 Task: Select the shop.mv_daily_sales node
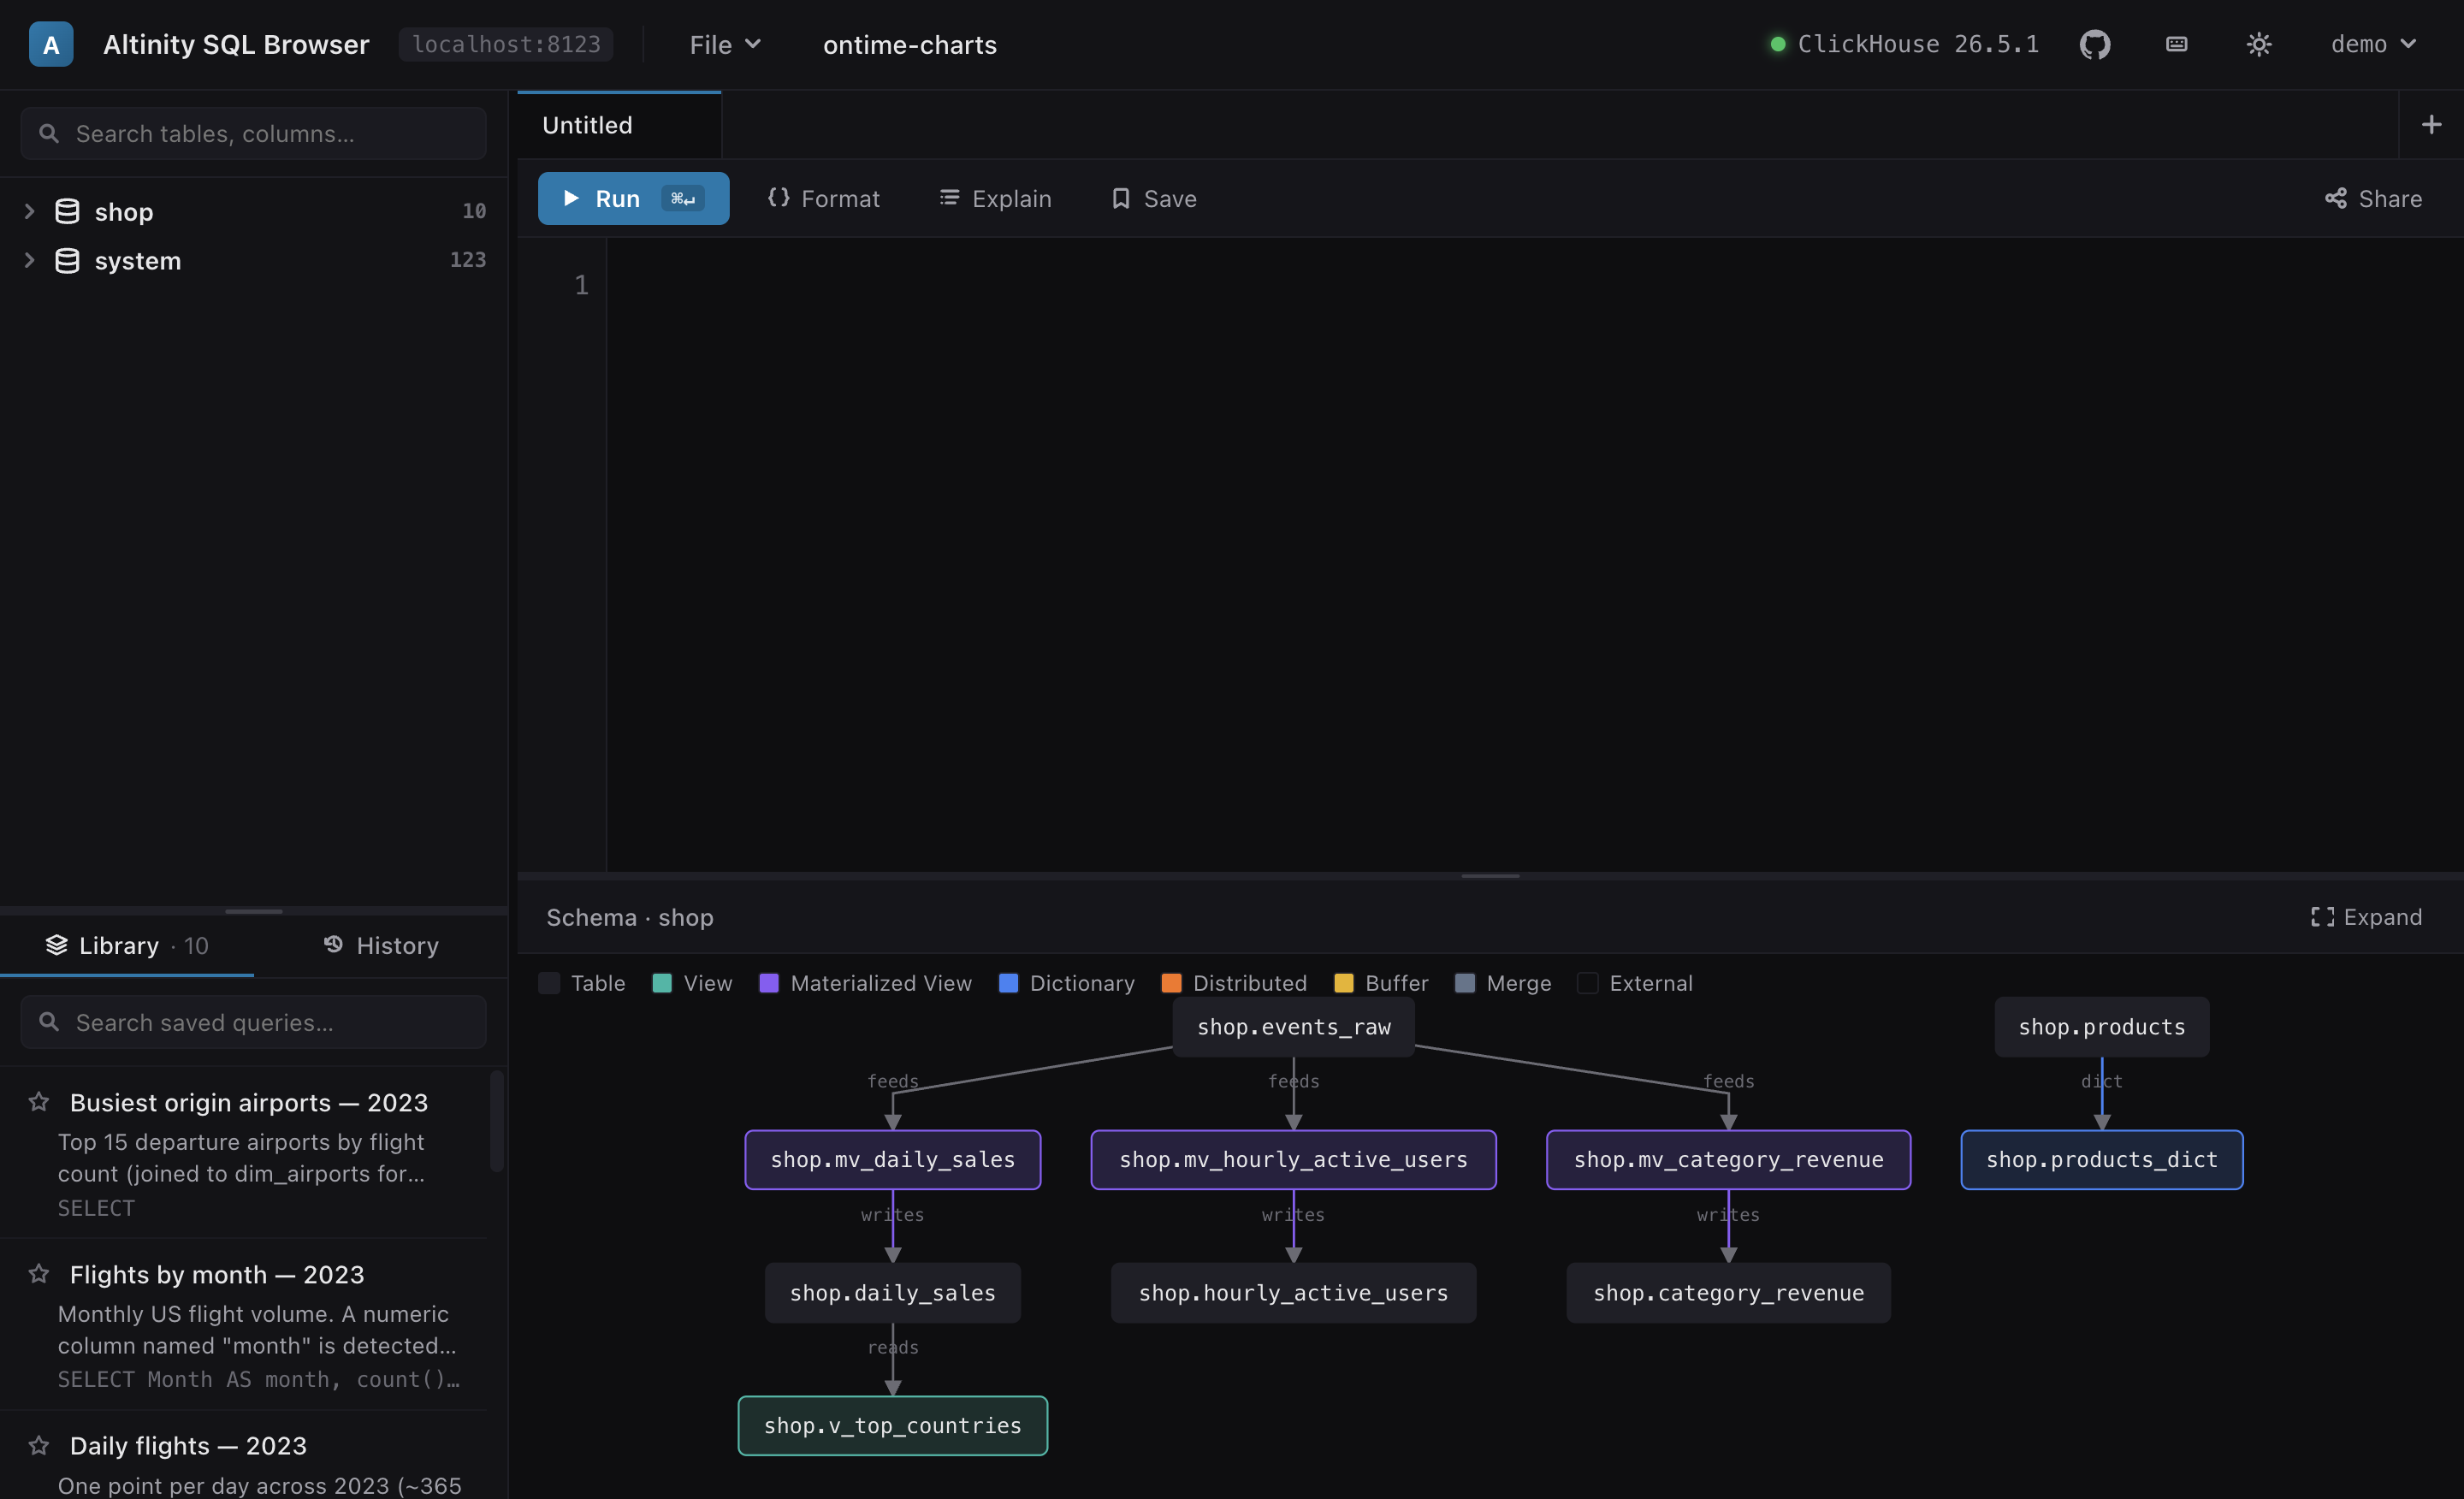[x=892, y=1159]
